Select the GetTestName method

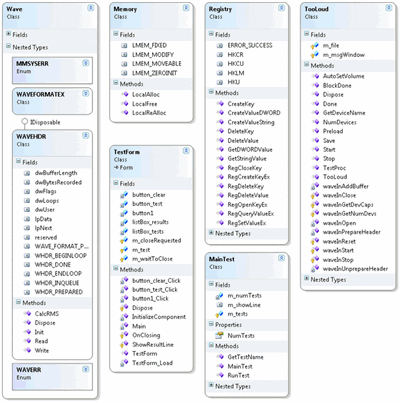[247, 357]
